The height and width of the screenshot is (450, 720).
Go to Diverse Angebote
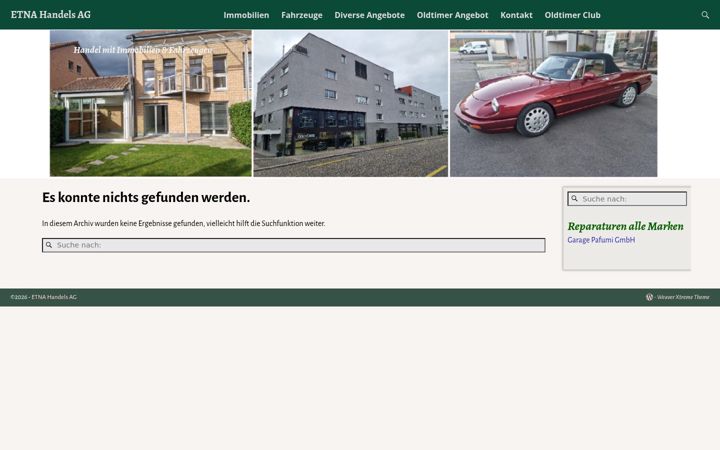point(370,15)
